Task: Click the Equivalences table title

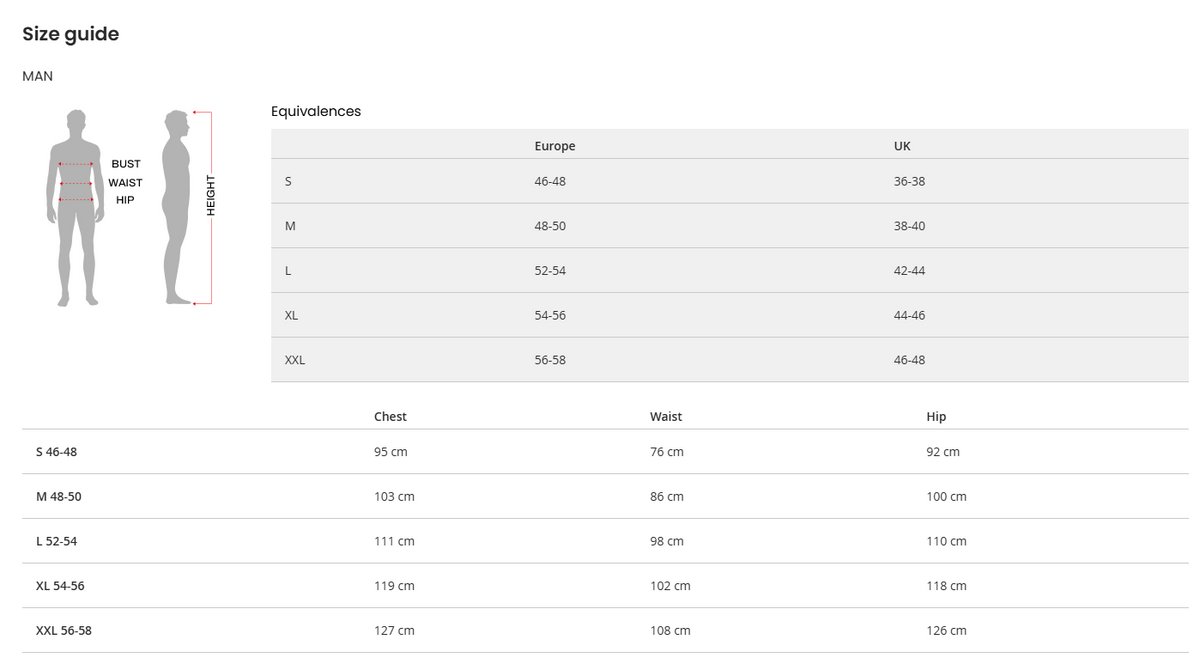Action: 316,112
